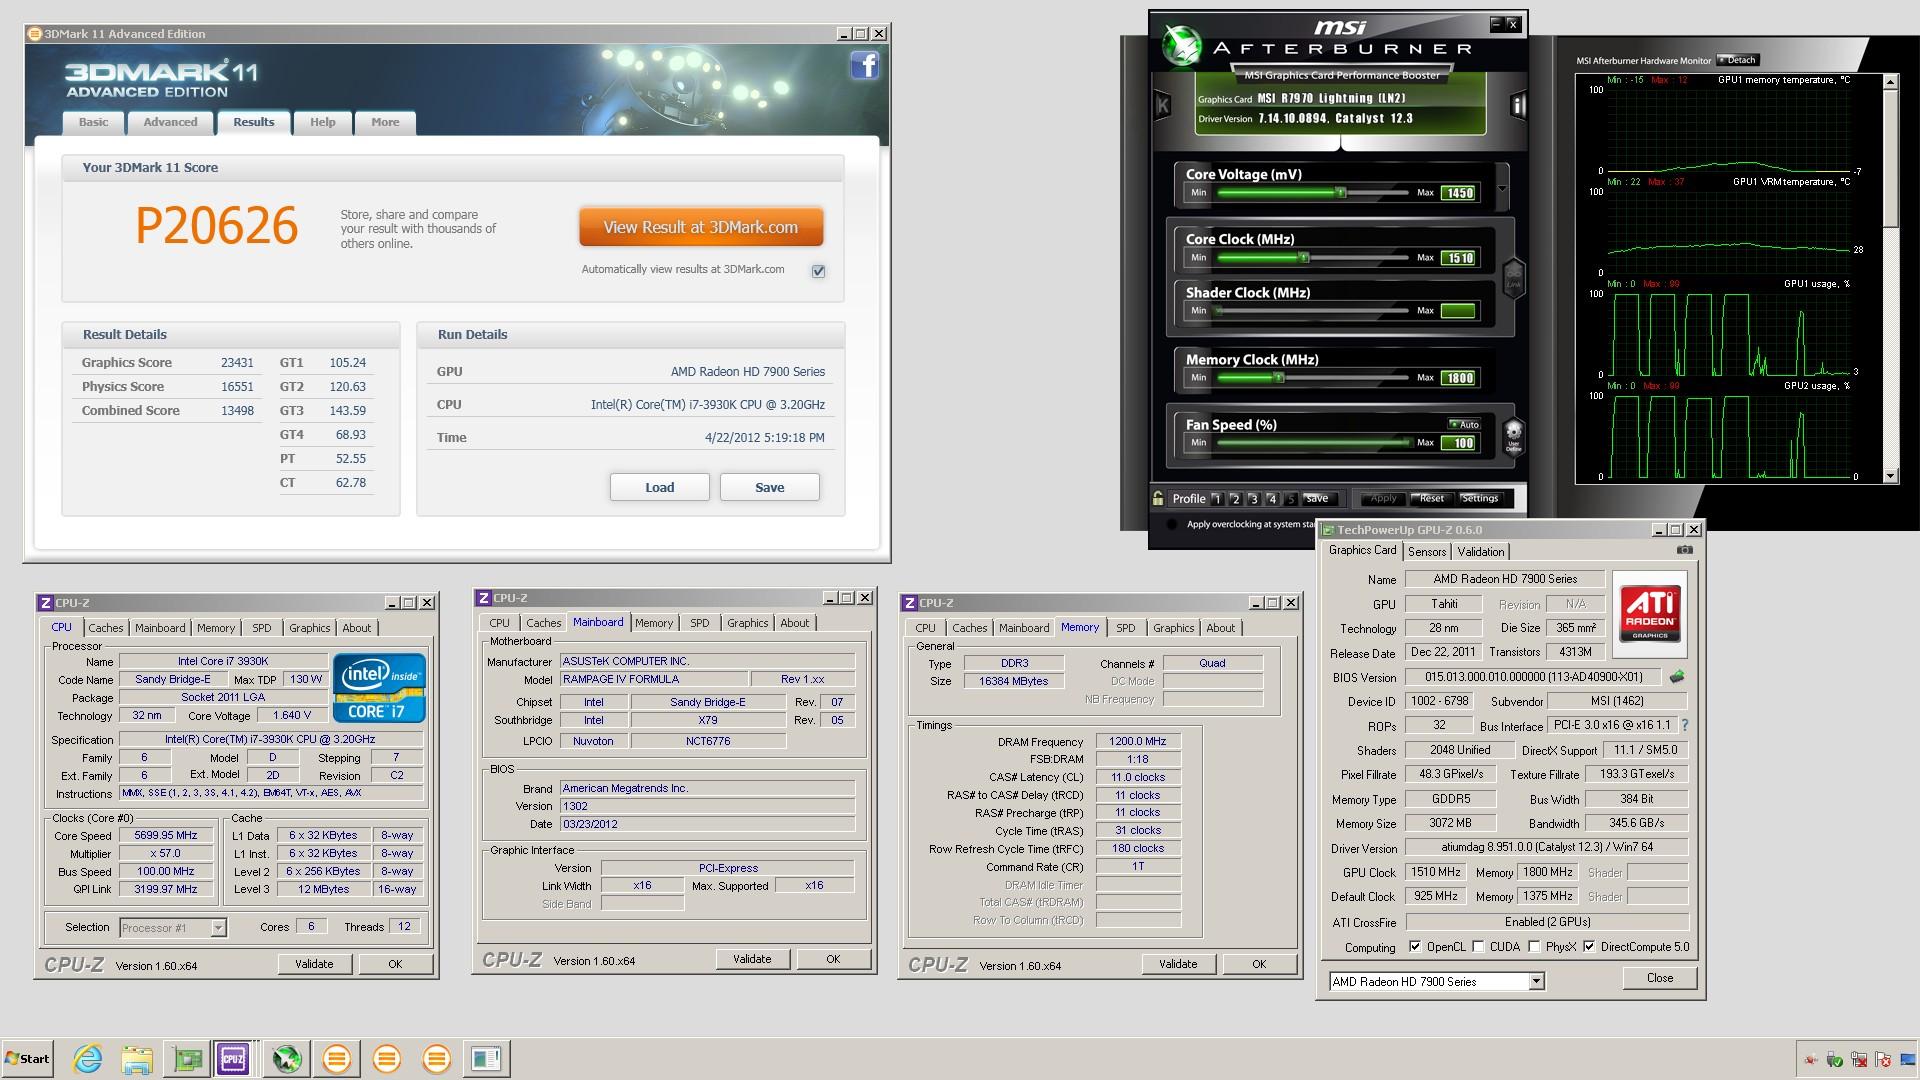The width and height of the screenshot is (1920, 1080).
Task: Open the Caches tab in the first CPU-Z window
Action: [105, 628]
